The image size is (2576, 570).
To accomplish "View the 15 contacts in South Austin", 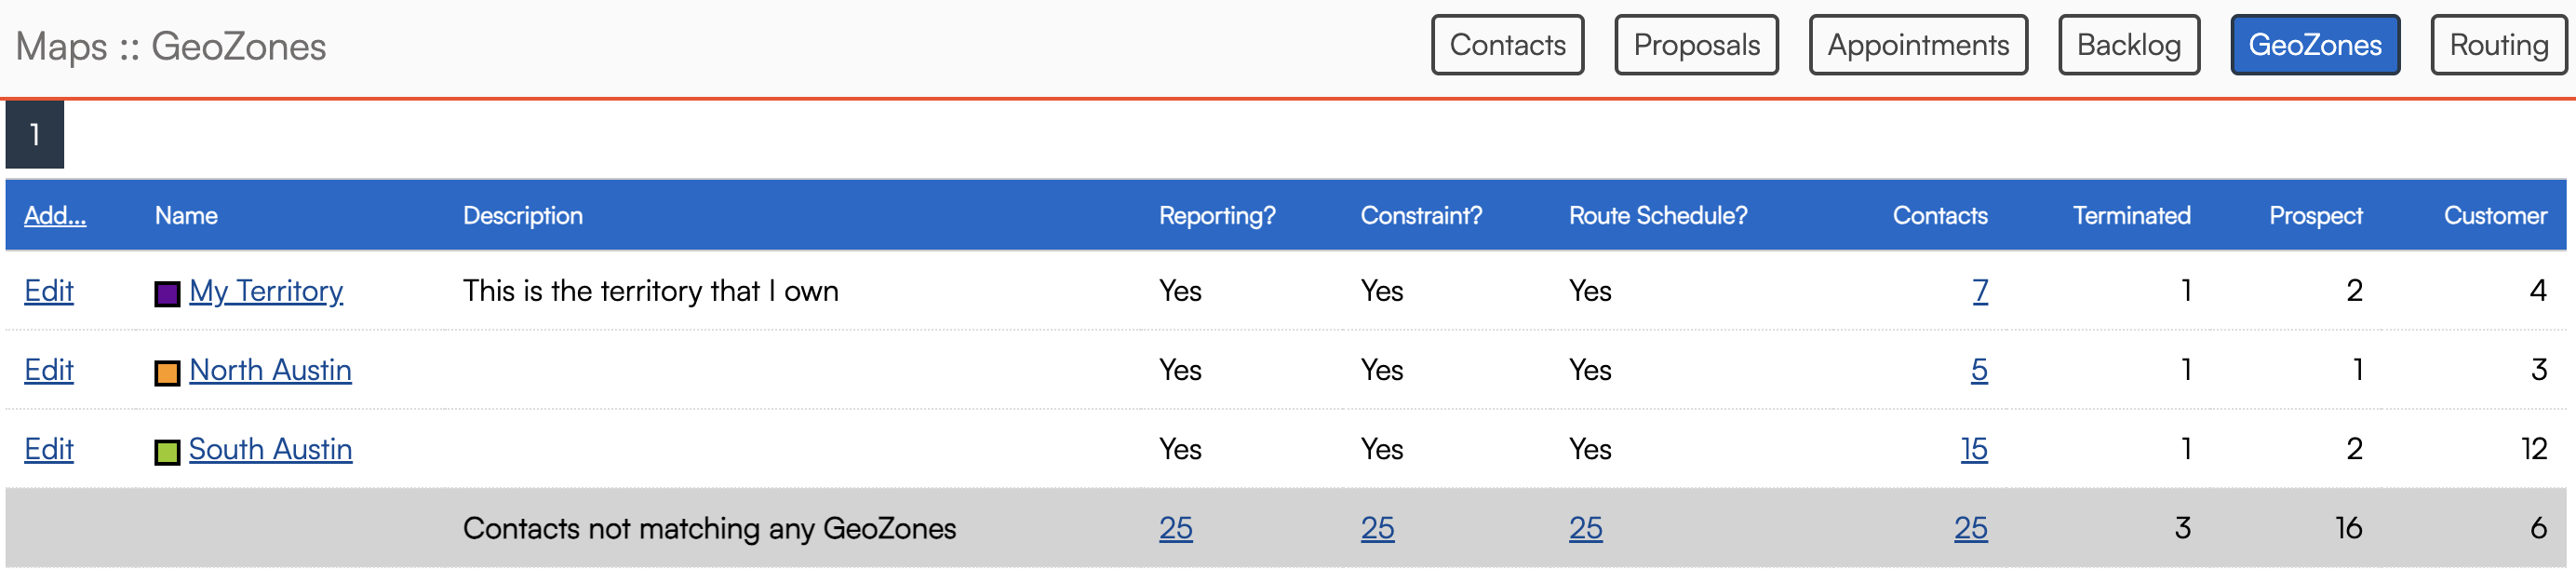I will (1973, 449).
